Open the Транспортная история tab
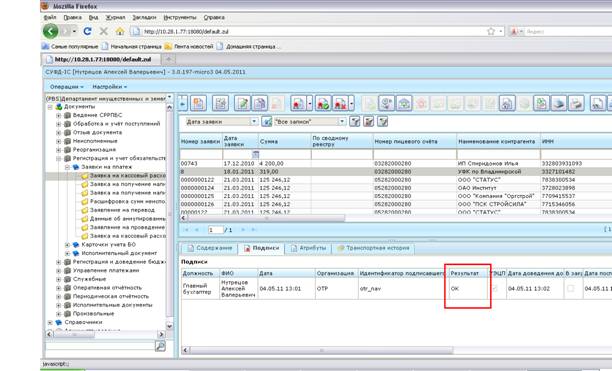Image resolution: width=612 pixels, height=371 pixels. pos(374,248)
